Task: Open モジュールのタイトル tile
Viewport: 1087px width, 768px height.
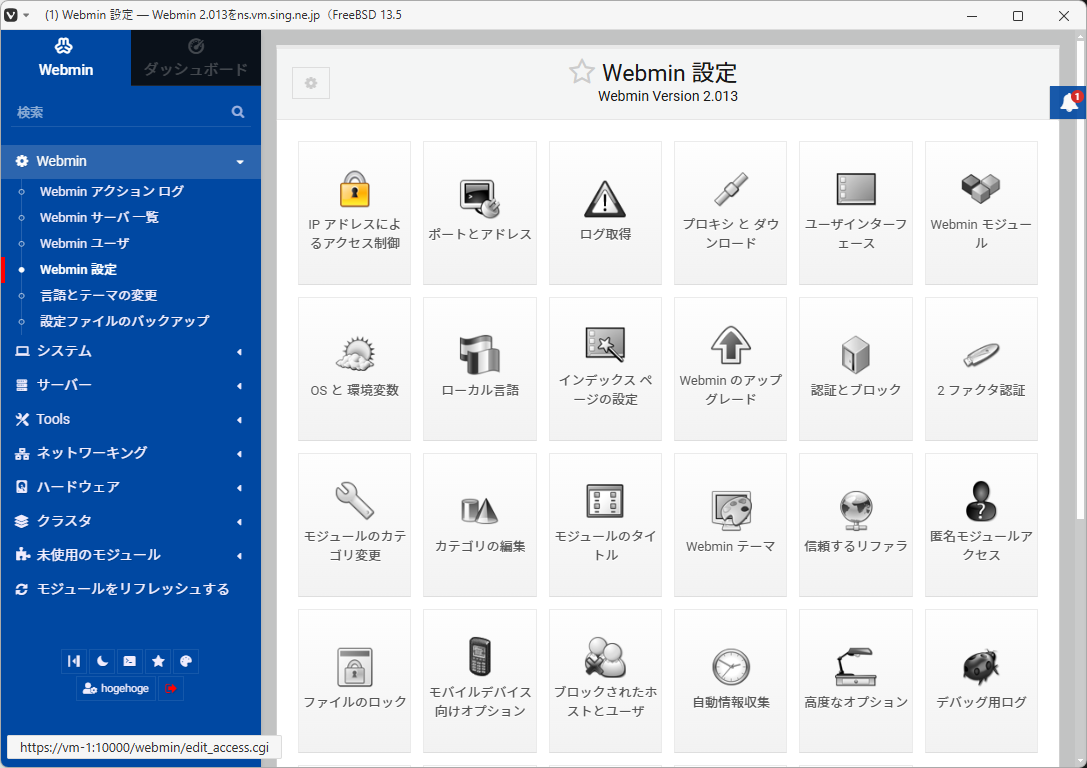Action: pos(605,525)
